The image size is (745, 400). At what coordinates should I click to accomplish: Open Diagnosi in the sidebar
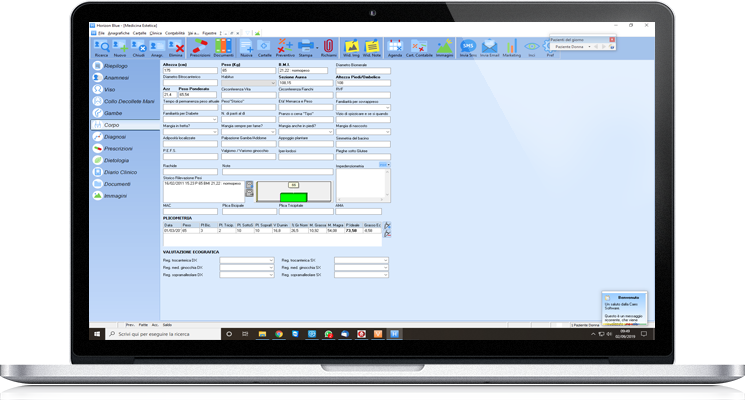point(124,137)
